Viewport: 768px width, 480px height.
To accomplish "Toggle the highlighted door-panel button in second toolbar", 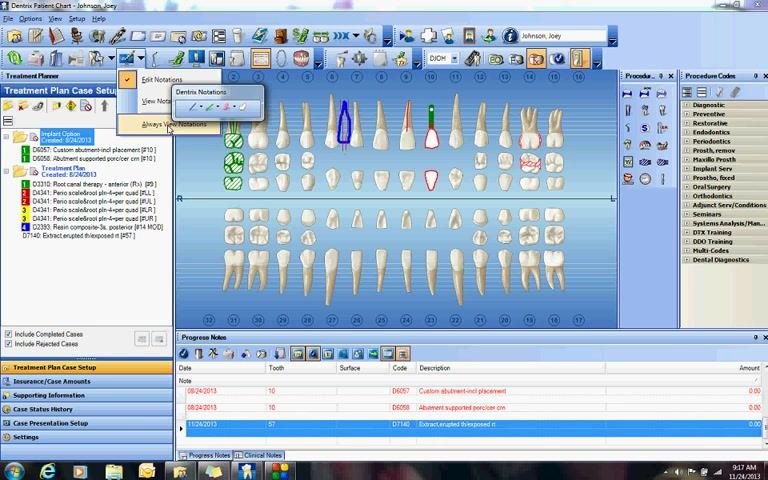I will (x=579, y=59).
